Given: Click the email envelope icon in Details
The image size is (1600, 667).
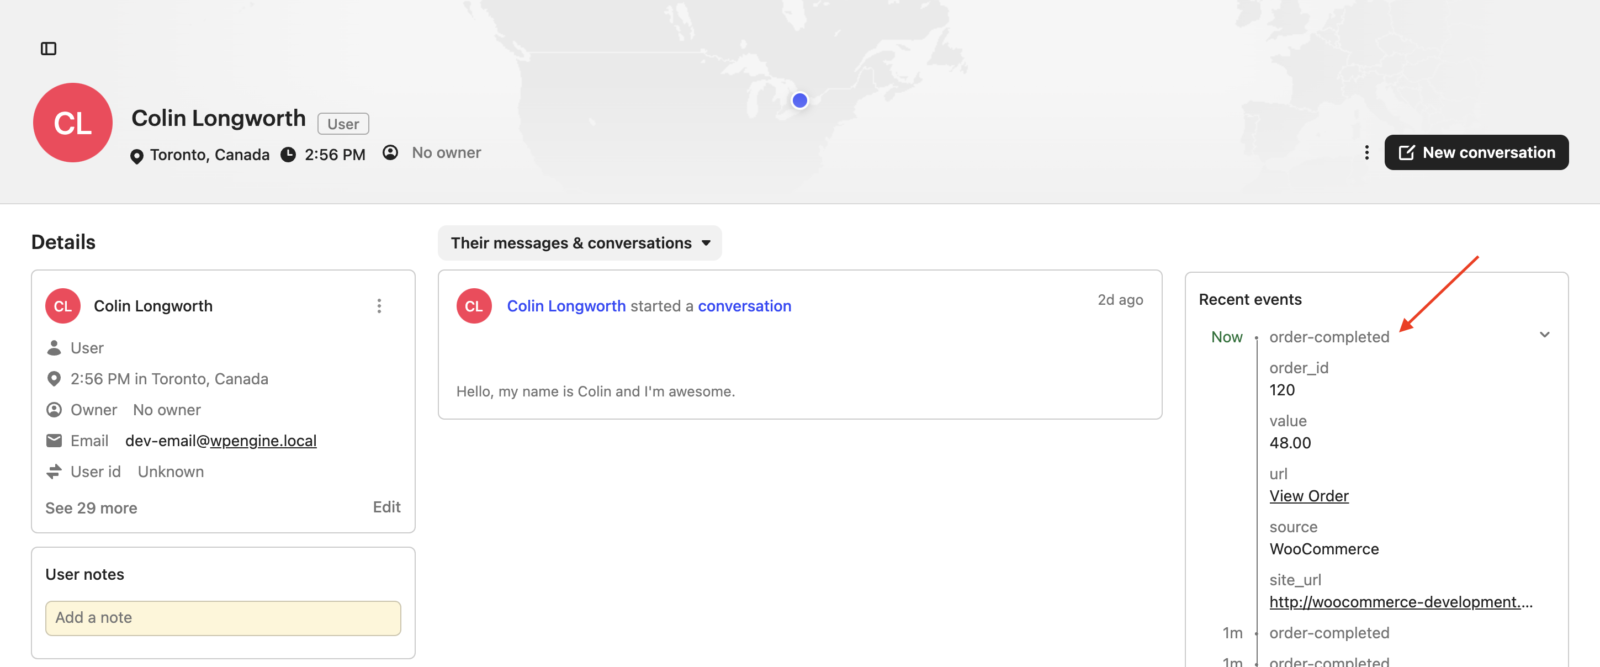Looking at the screenshot, I should coord(54,441).
